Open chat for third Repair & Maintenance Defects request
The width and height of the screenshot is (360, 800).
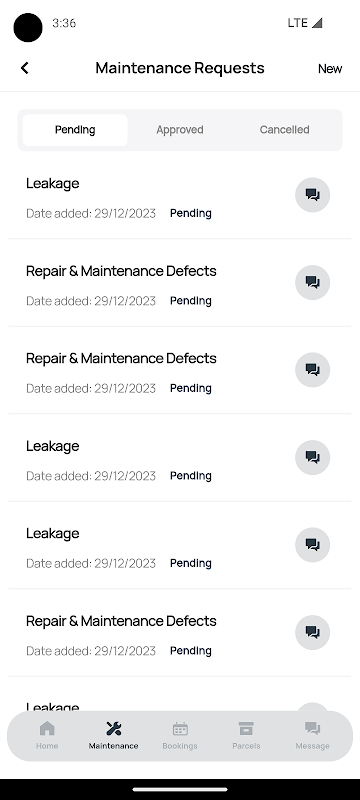313,632
